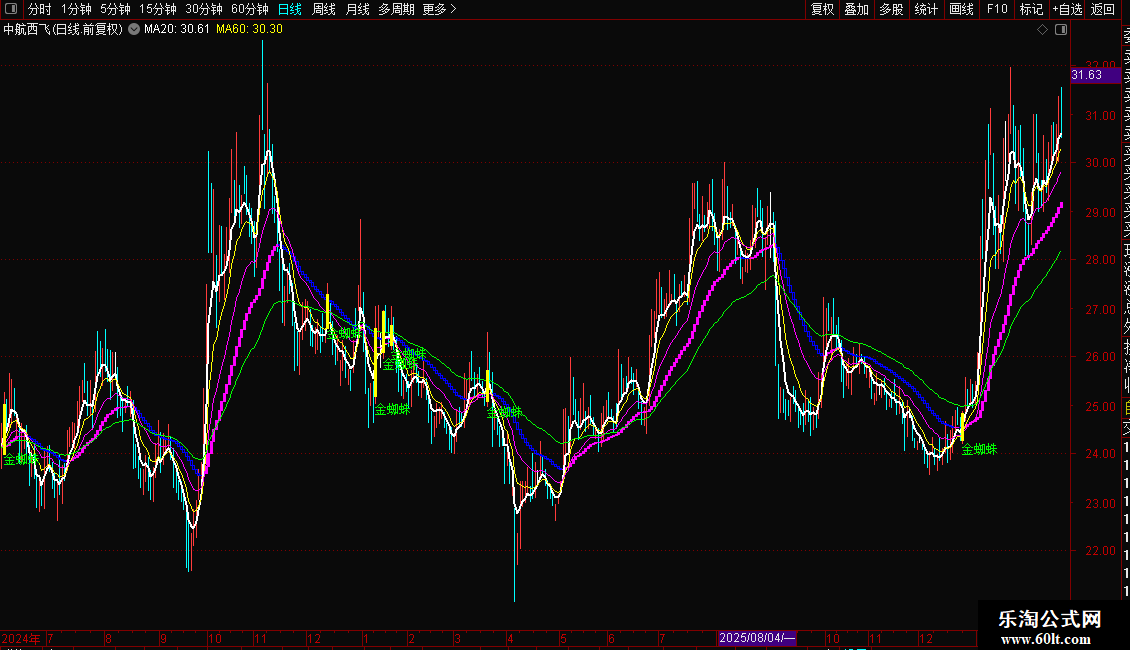Open the 复权 adjustment menu
Screen dimensions: 1130x650
pos(822,9)
